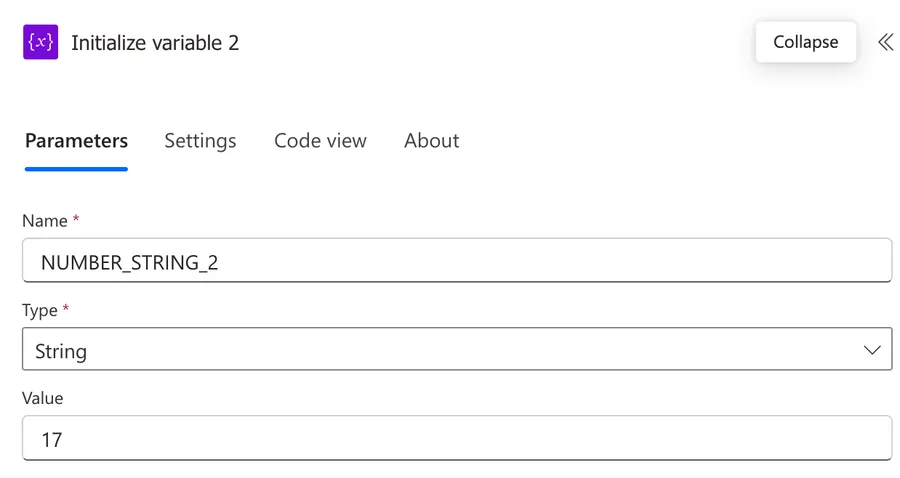Image resolution: width=900 pixels, height=478 pixels.
Task: Click the double chevron panel collapse icon
Action: click(885, 43)
